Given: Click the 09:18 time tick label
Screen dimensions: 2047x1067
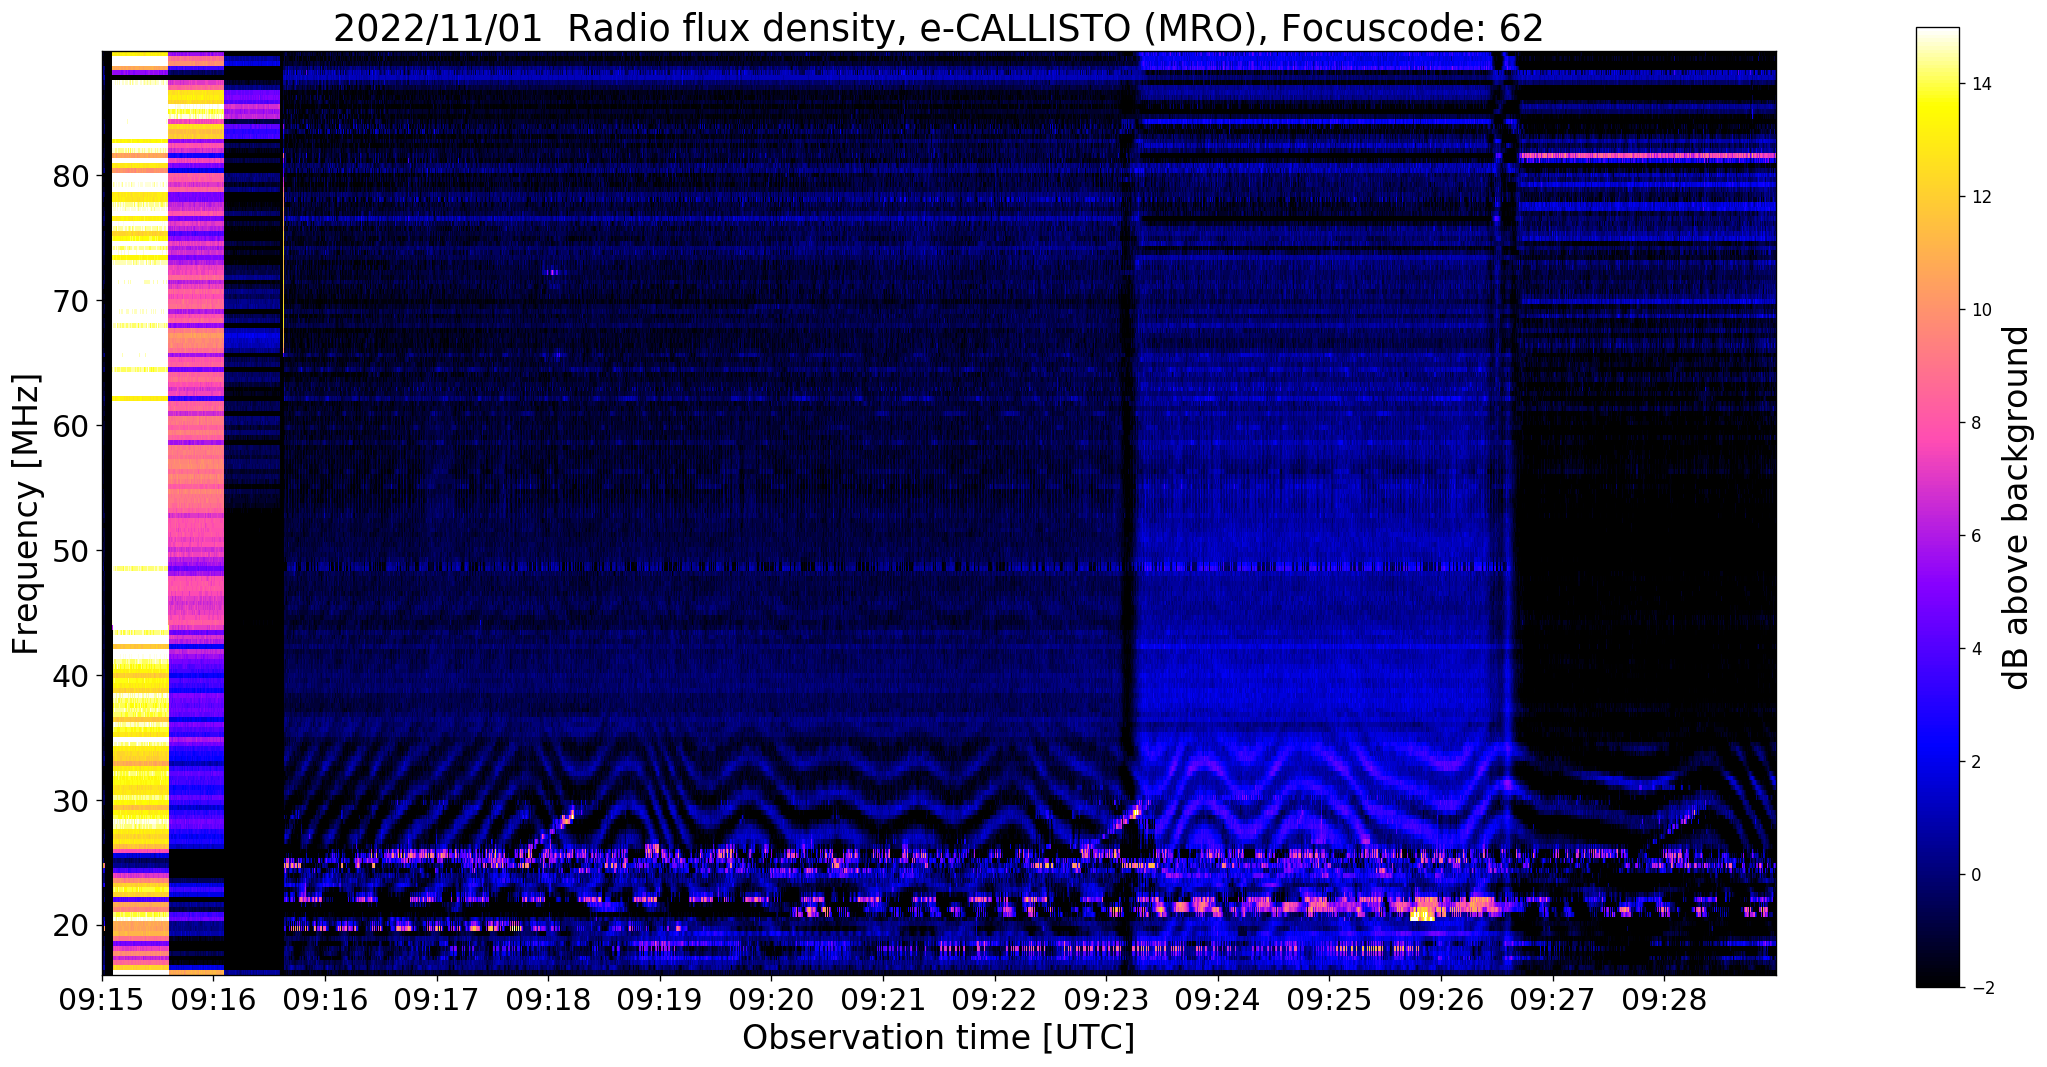Looking at the screenshot, I should click(x=548, y=1000).
